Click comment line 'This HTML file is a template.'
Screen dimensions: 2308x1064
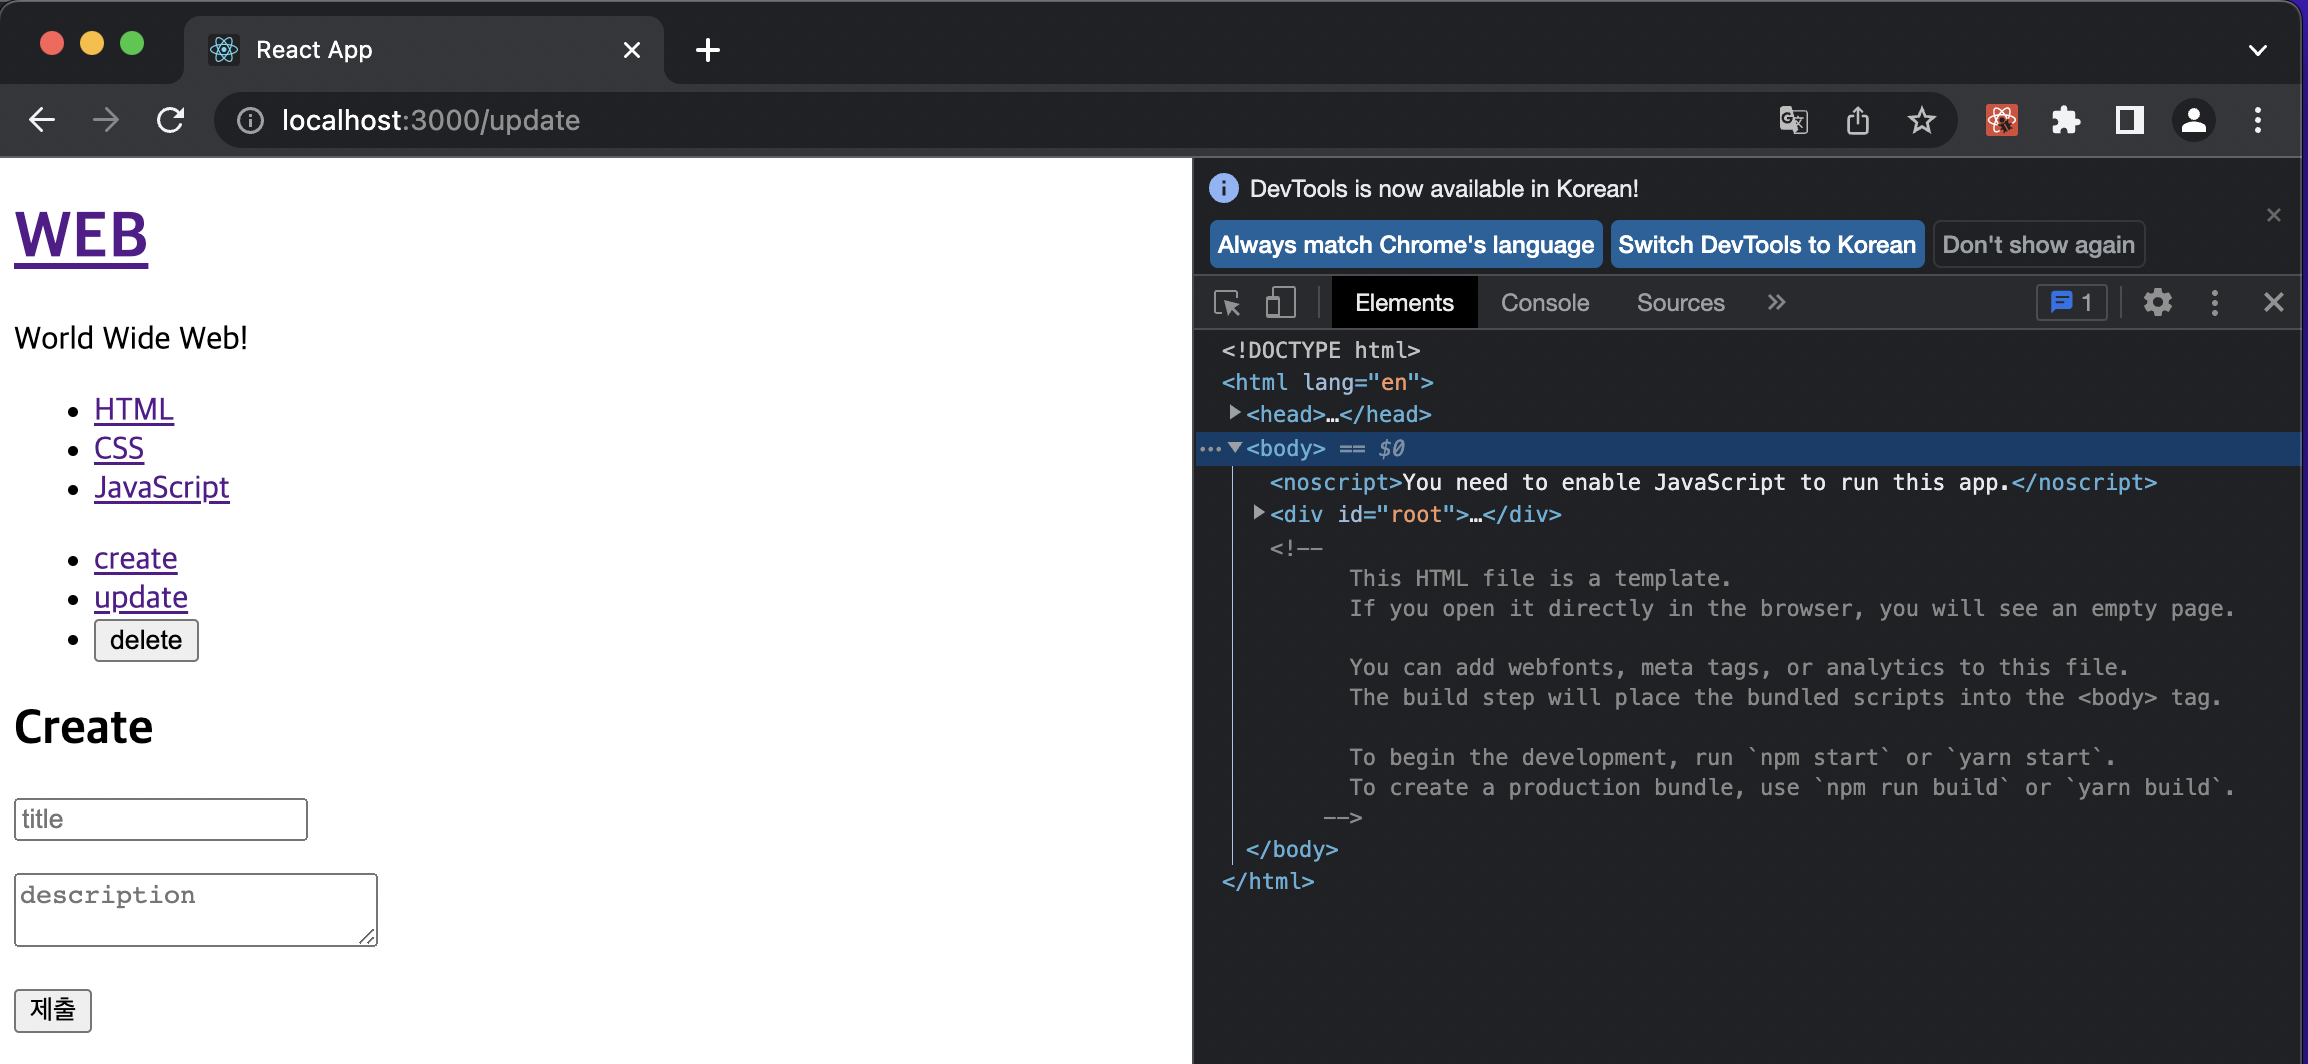coord(1539,578)
